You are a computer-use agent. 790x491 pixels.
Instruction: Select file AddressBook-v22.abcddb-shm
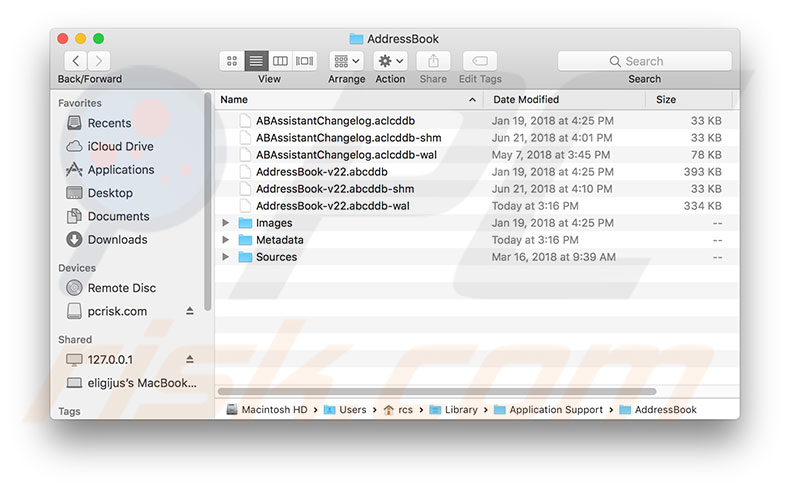click(x=335, y=189)
